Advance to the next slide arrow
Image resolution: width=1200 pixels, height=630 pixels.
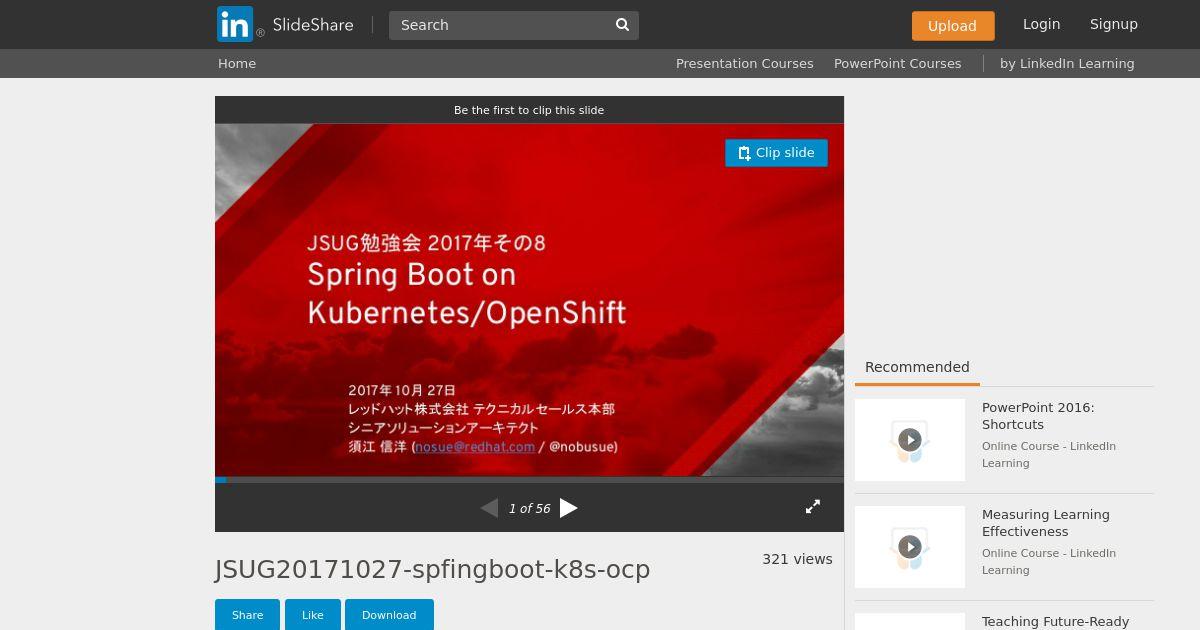coord(569,508)
